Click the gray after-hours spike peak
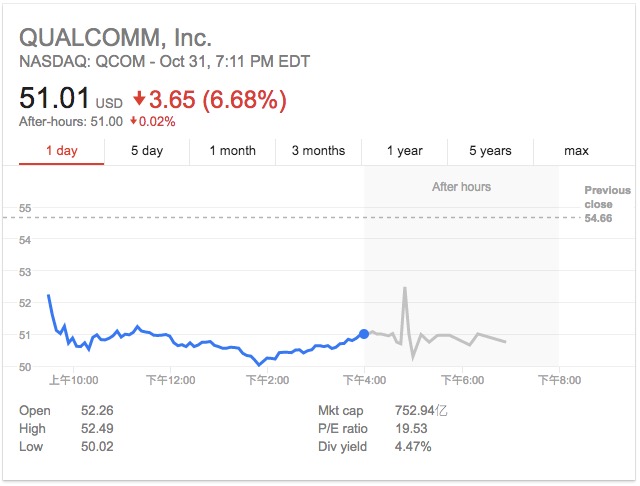The image size is (640, 486). pos(404,288)
